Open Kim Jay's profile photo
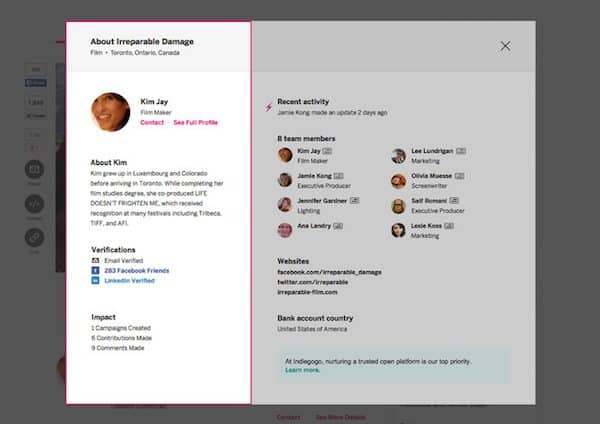This screenshot has height=424, width=600. click(110, 112)
